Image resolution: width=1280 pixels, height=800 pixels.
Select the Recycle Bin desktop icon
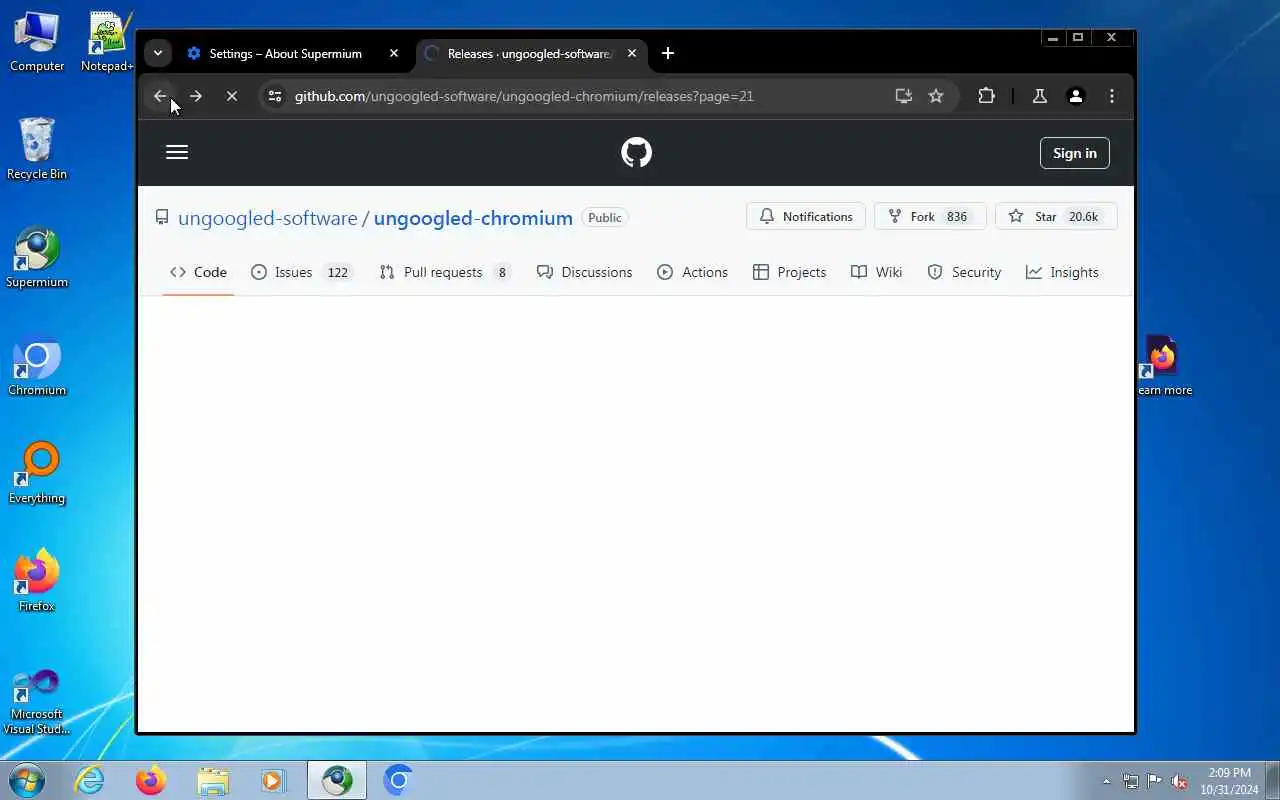[37, 149]
